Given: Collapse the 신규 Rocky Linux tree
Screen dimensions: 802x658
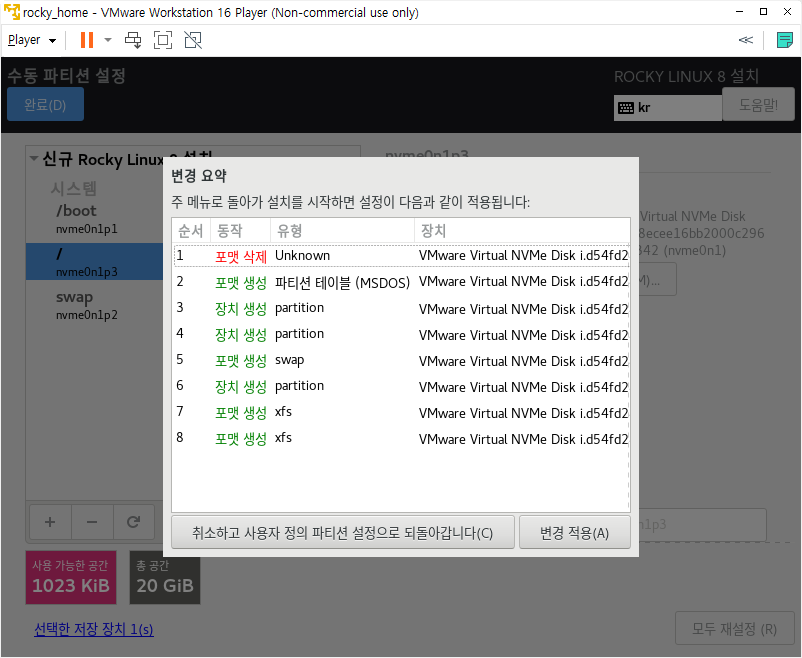Looking at the screenshot, I should tap(34, 159).
